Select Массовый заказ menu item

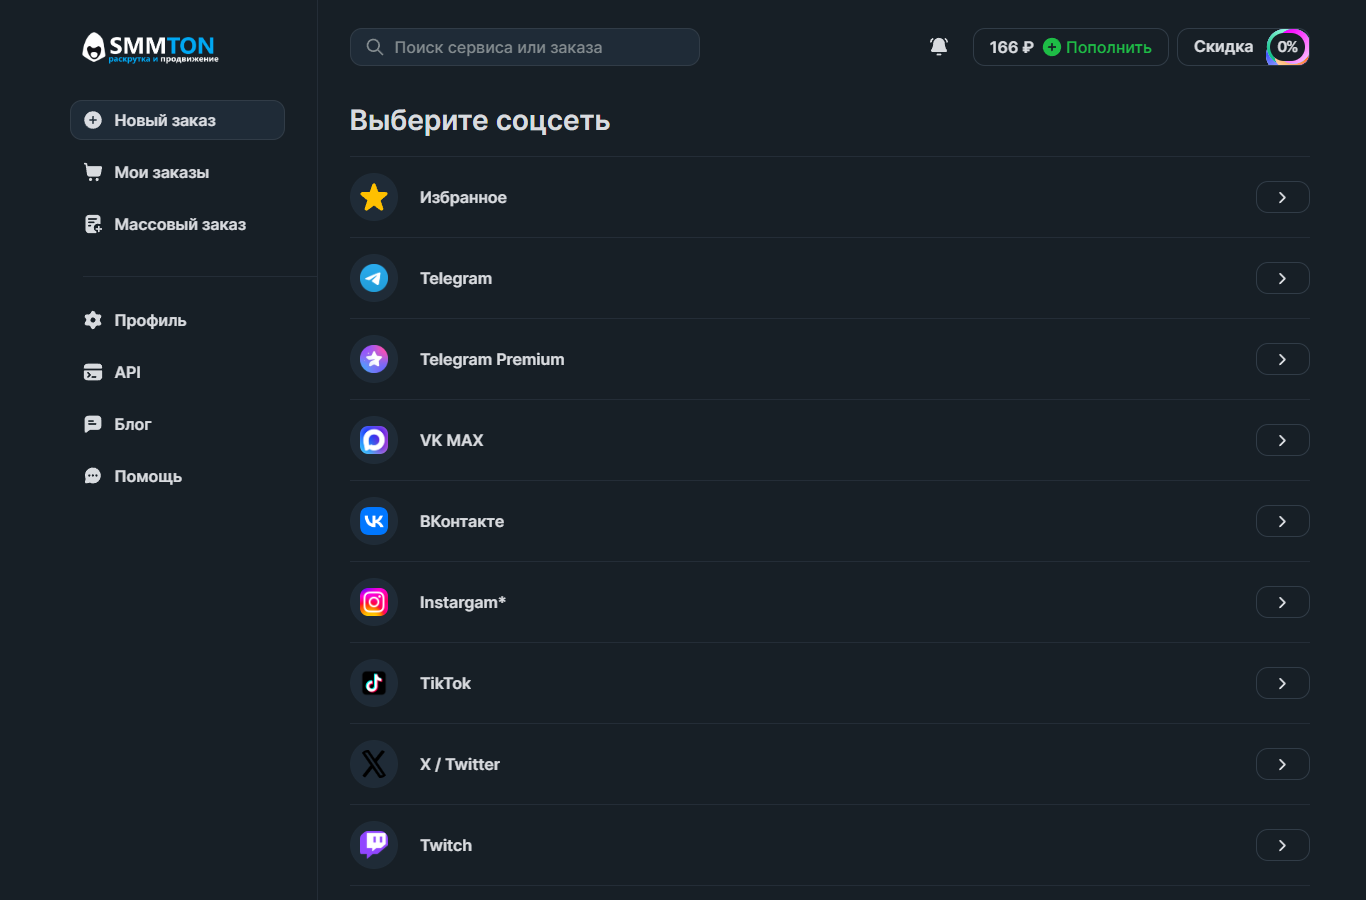tap(179, 224)
